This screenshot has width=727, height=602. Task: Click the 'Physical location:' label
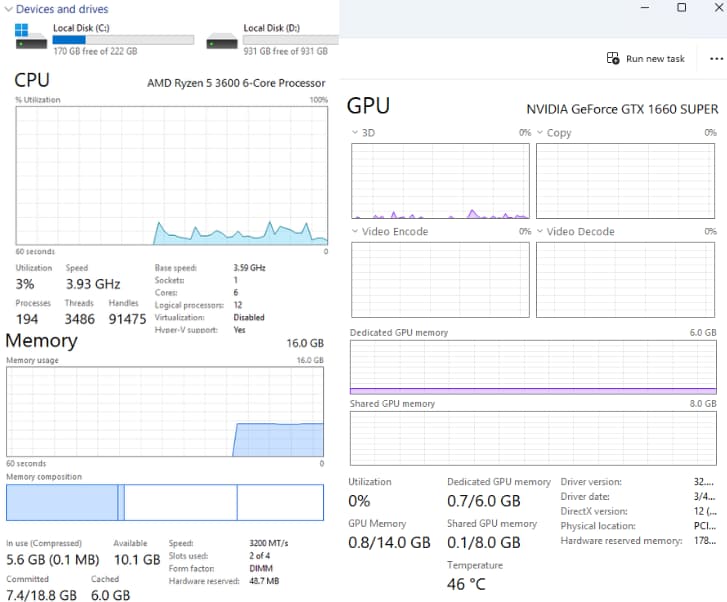tap(598, 526)
